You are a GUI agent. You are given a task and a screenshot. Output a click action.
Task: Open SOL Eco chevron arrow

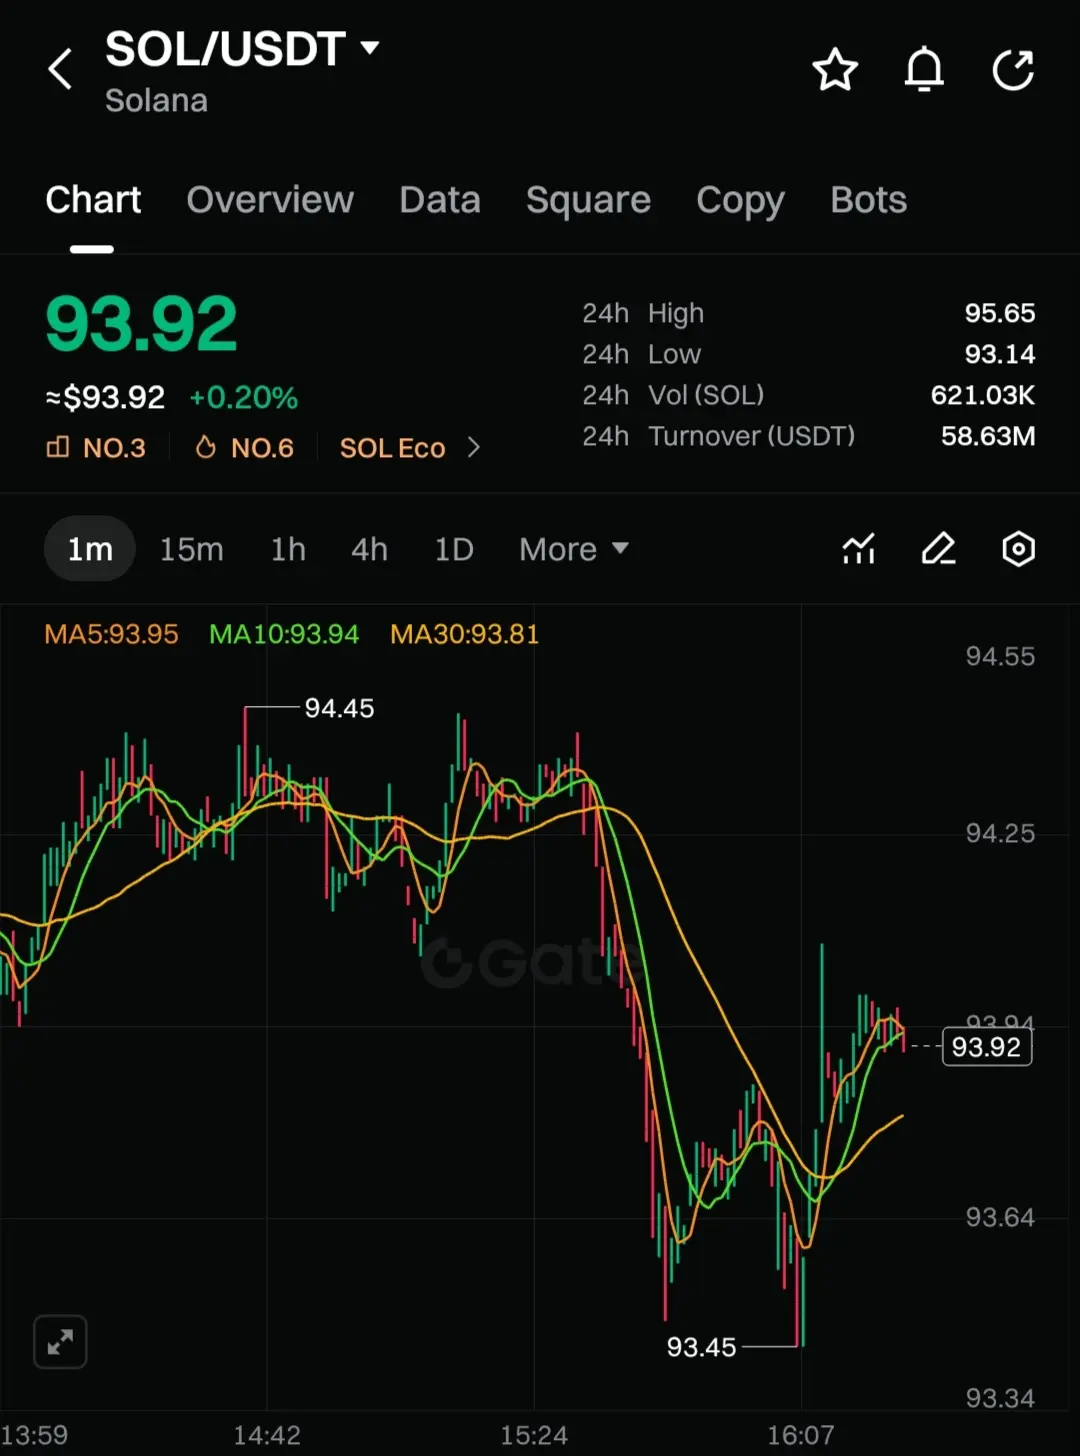pyautogui.click(x=474, y=447)
